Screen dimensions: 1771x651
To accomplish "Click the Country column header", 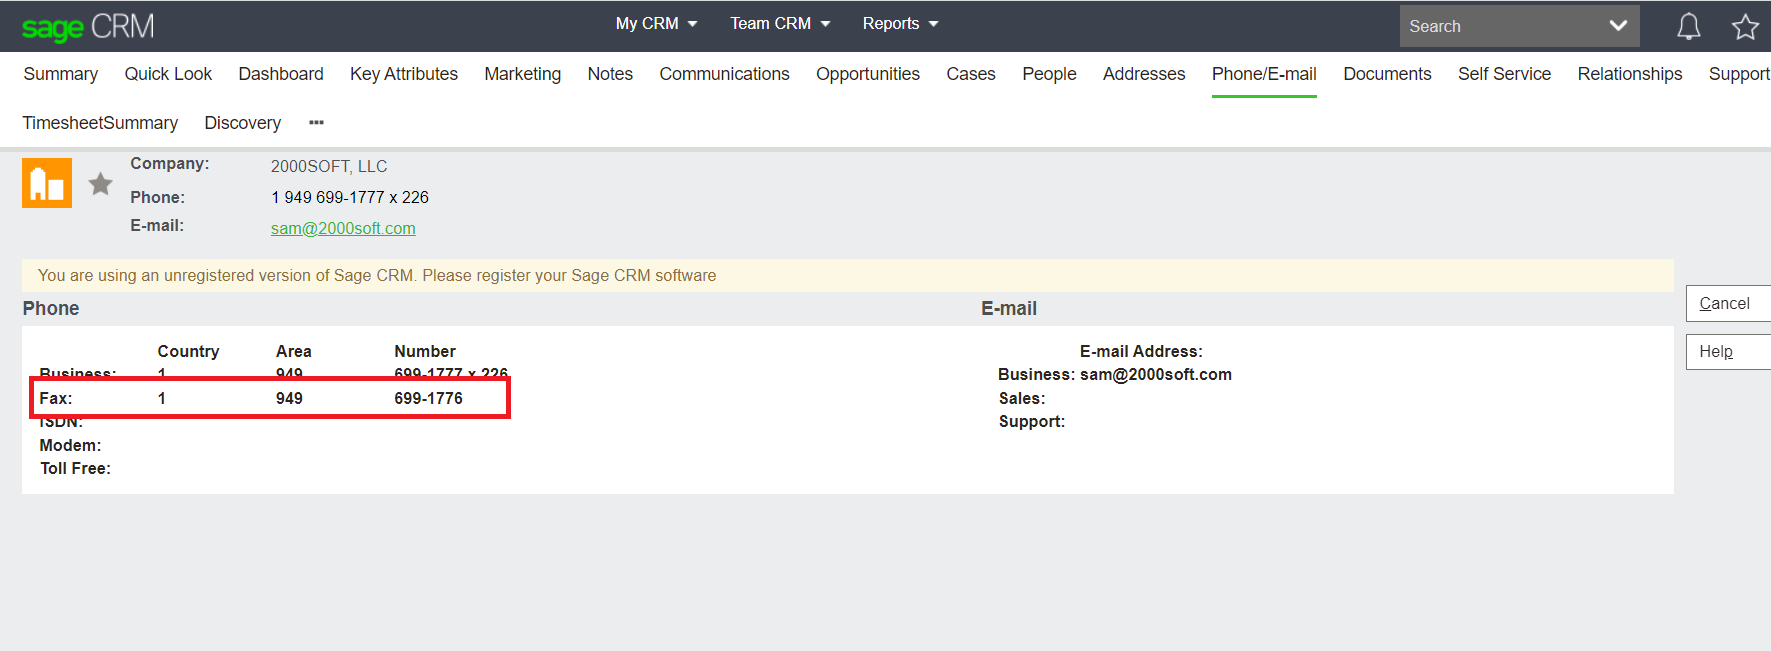I will (188, 351).
